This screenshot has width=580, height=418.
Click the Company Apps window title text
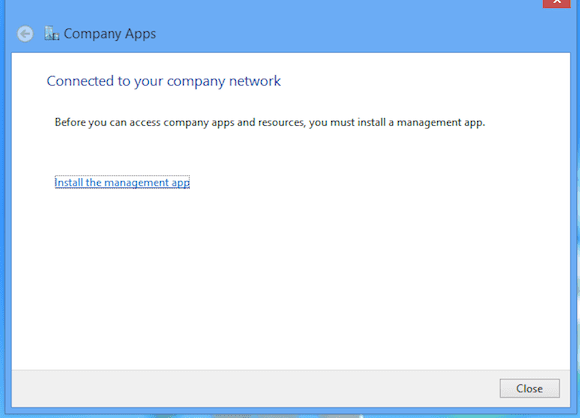110,34
